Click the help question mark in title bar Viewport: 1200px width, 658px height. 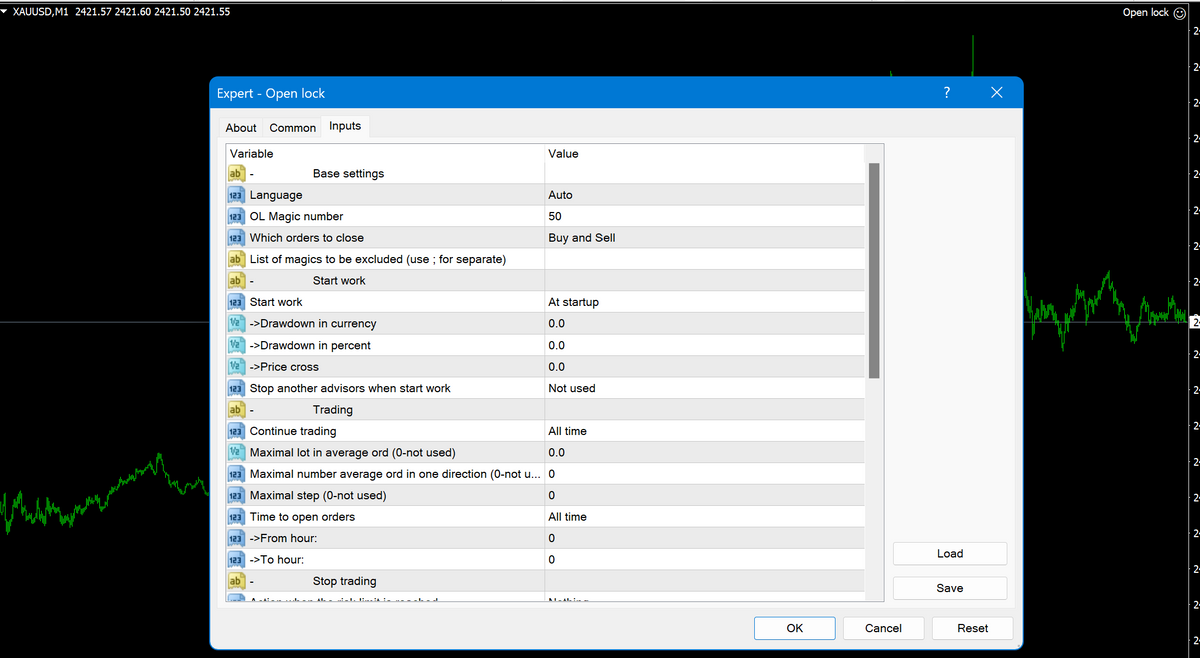pyautogui.click(x=947, y=93)
